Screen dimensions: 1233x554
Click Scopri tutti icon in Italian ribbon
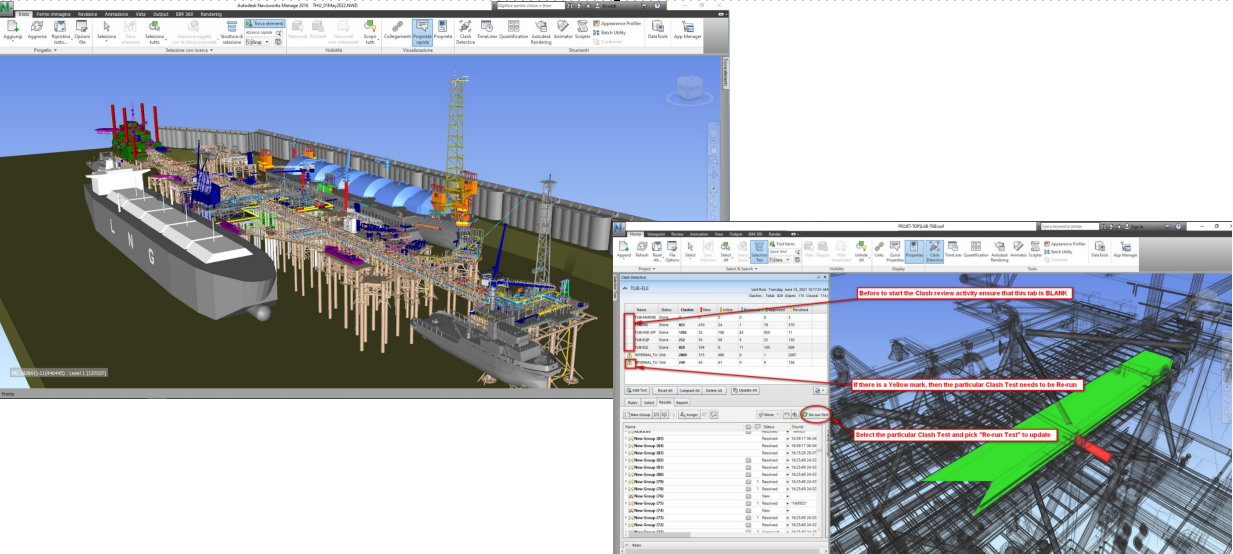coord(369,31)
